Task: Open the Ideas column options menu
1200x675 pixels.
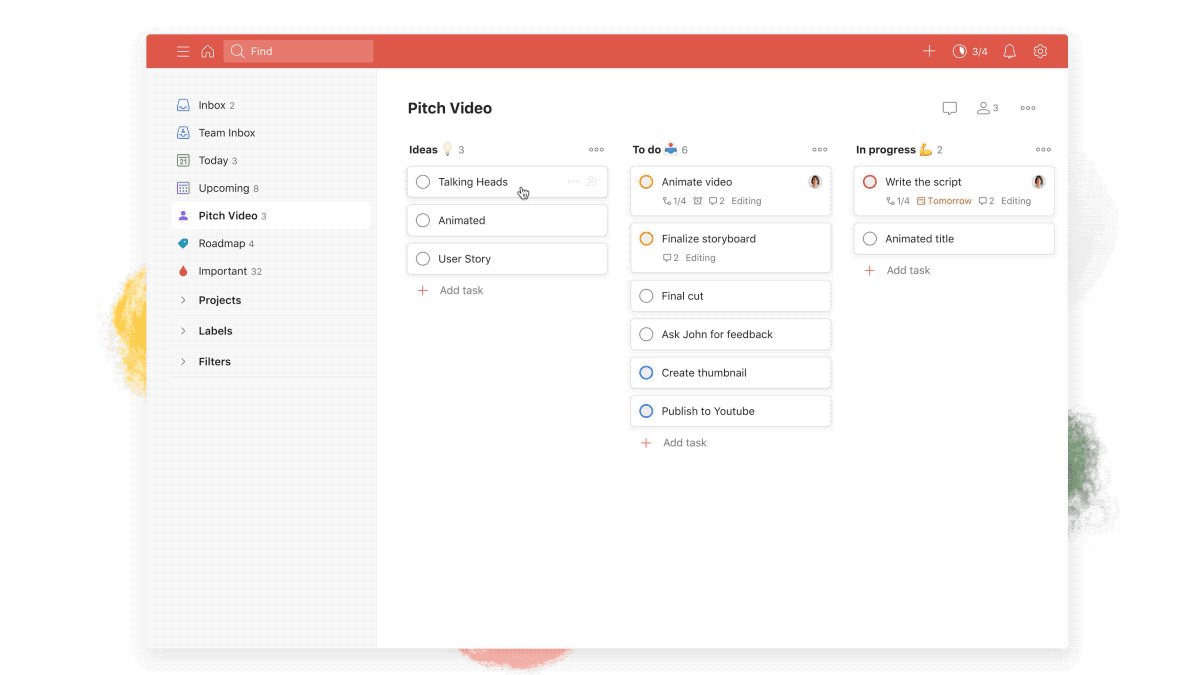Action: tap(596, 149)
